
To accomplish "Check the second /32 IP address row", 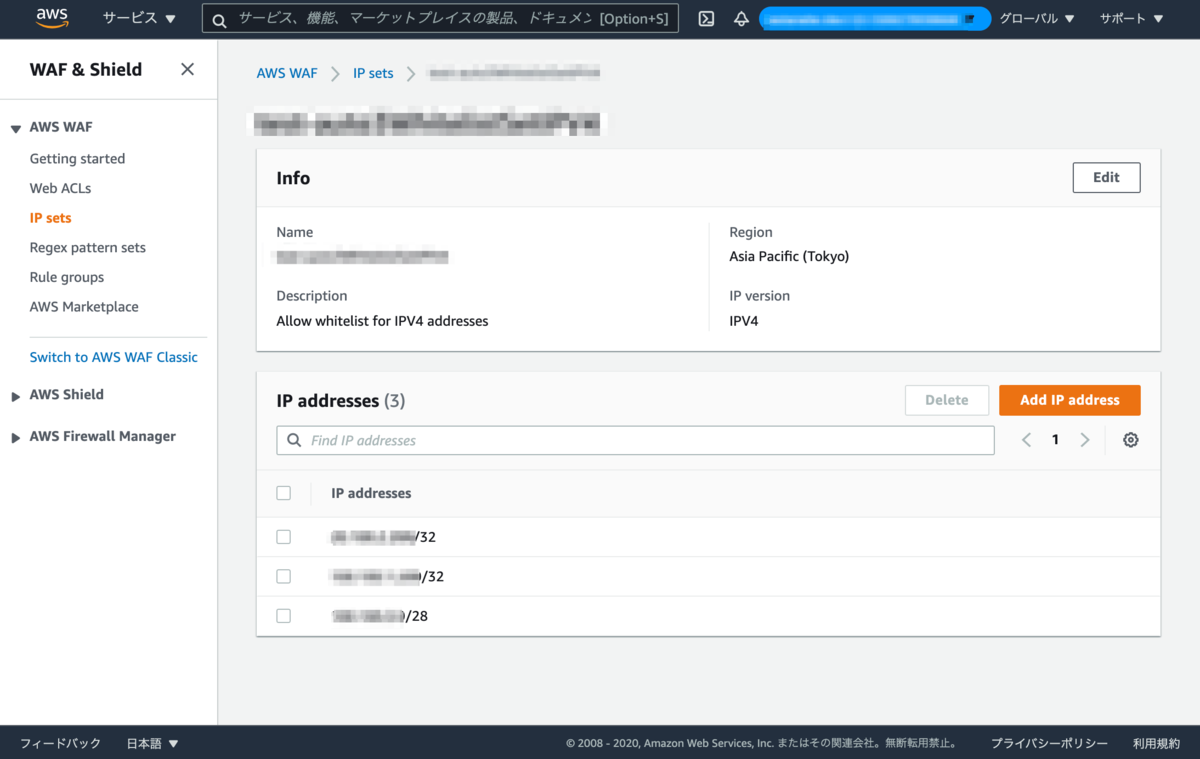I will 284,577.
